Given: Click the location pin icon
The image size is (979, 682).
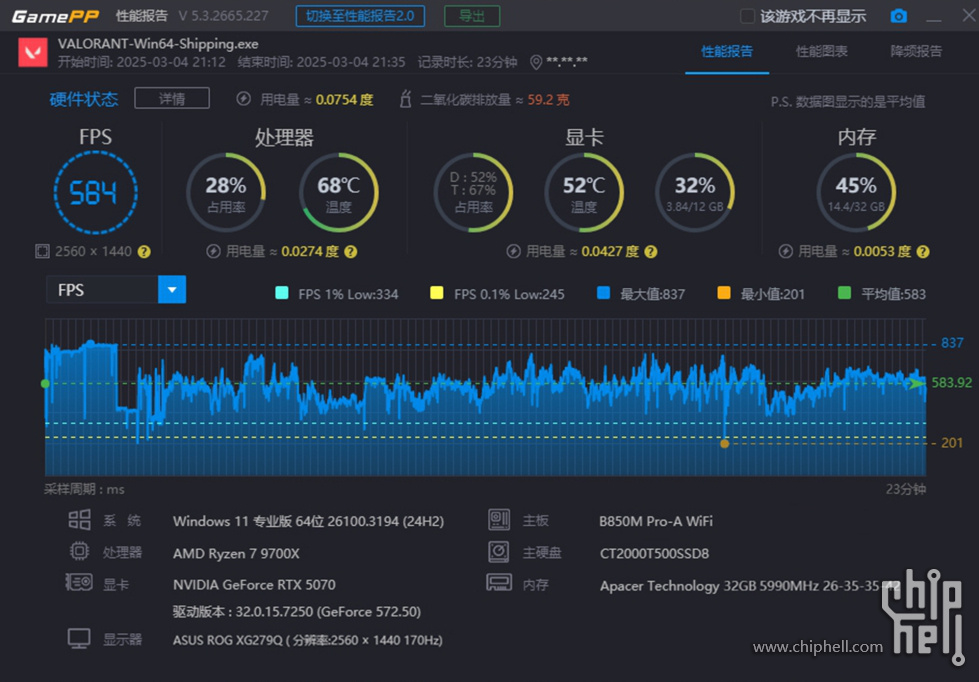Looking at the screenshot, I should pyautogui.click(x=535, y=62).
